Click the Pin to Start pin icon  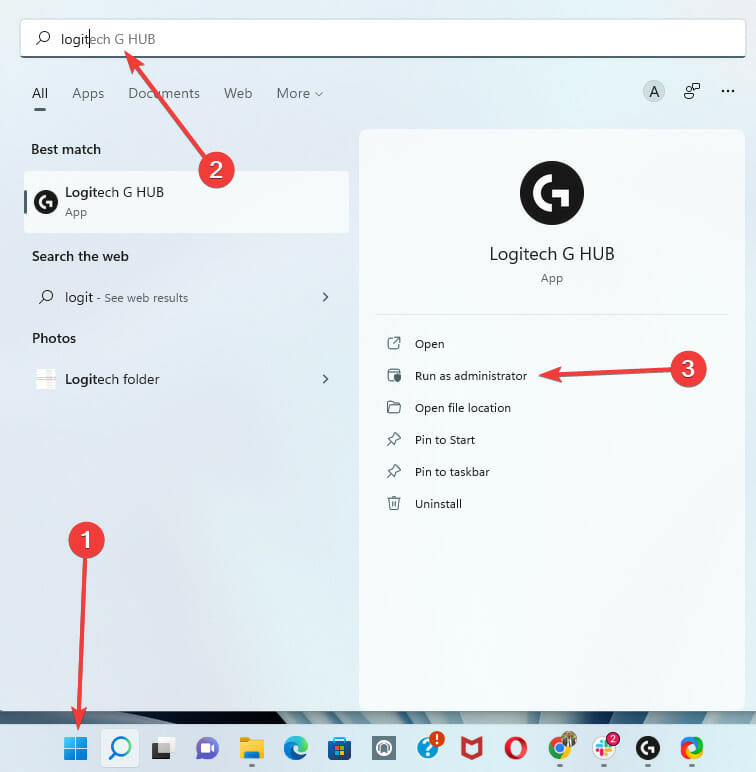point(394,439)
